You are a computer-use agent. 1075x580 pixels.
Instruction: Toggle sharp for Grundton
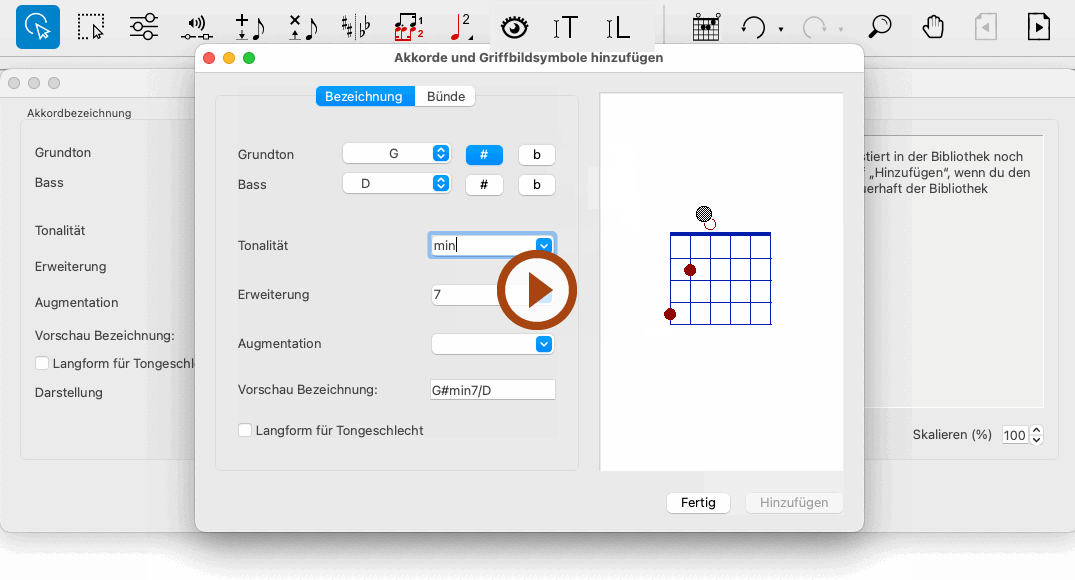click(484, 154)
